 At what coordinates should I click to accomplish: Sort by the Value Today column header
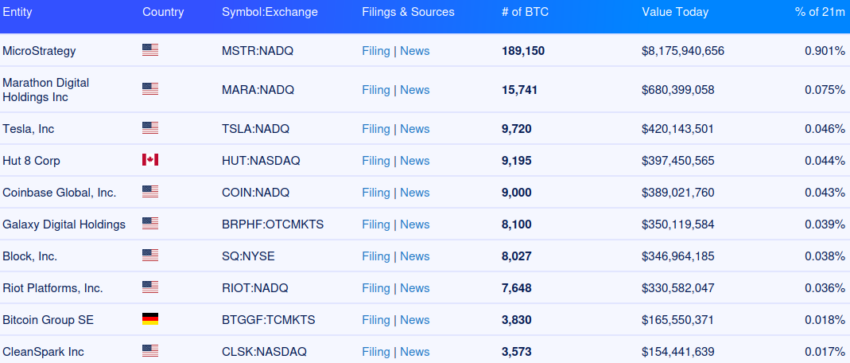coord(675,12)
